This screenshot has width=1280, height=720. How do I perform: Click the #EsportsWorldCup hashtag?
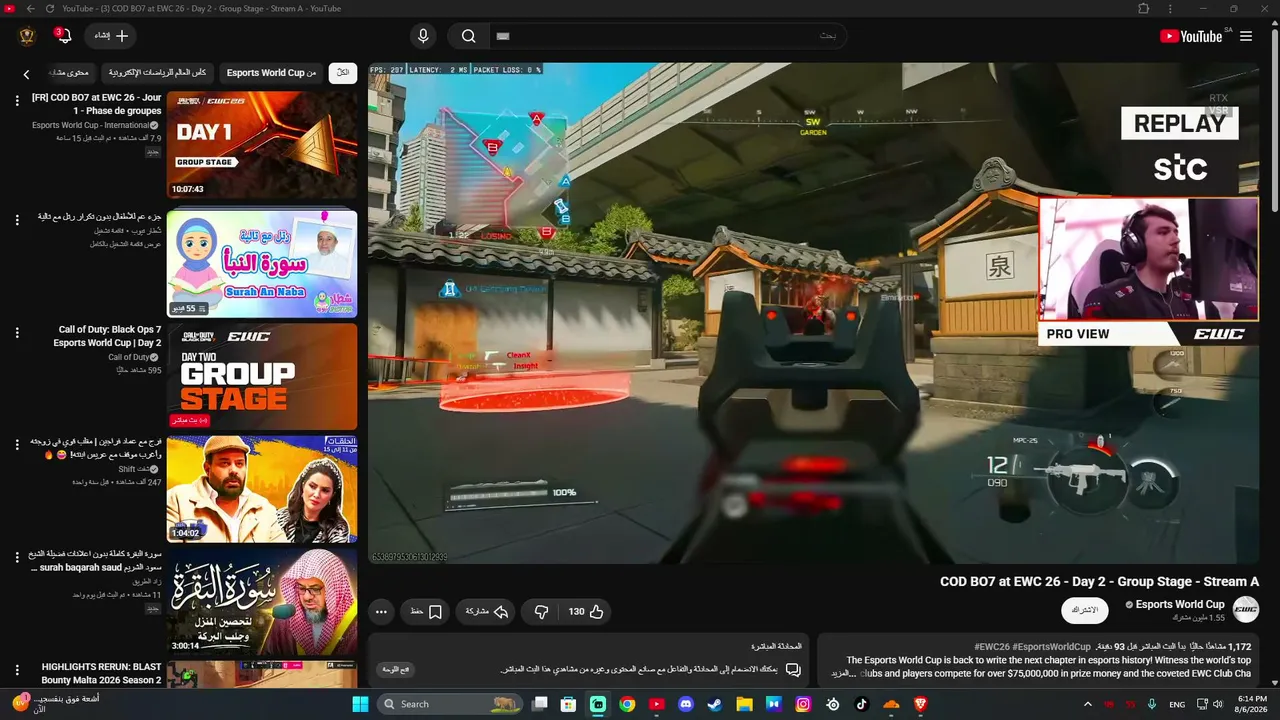[1052, 646]
